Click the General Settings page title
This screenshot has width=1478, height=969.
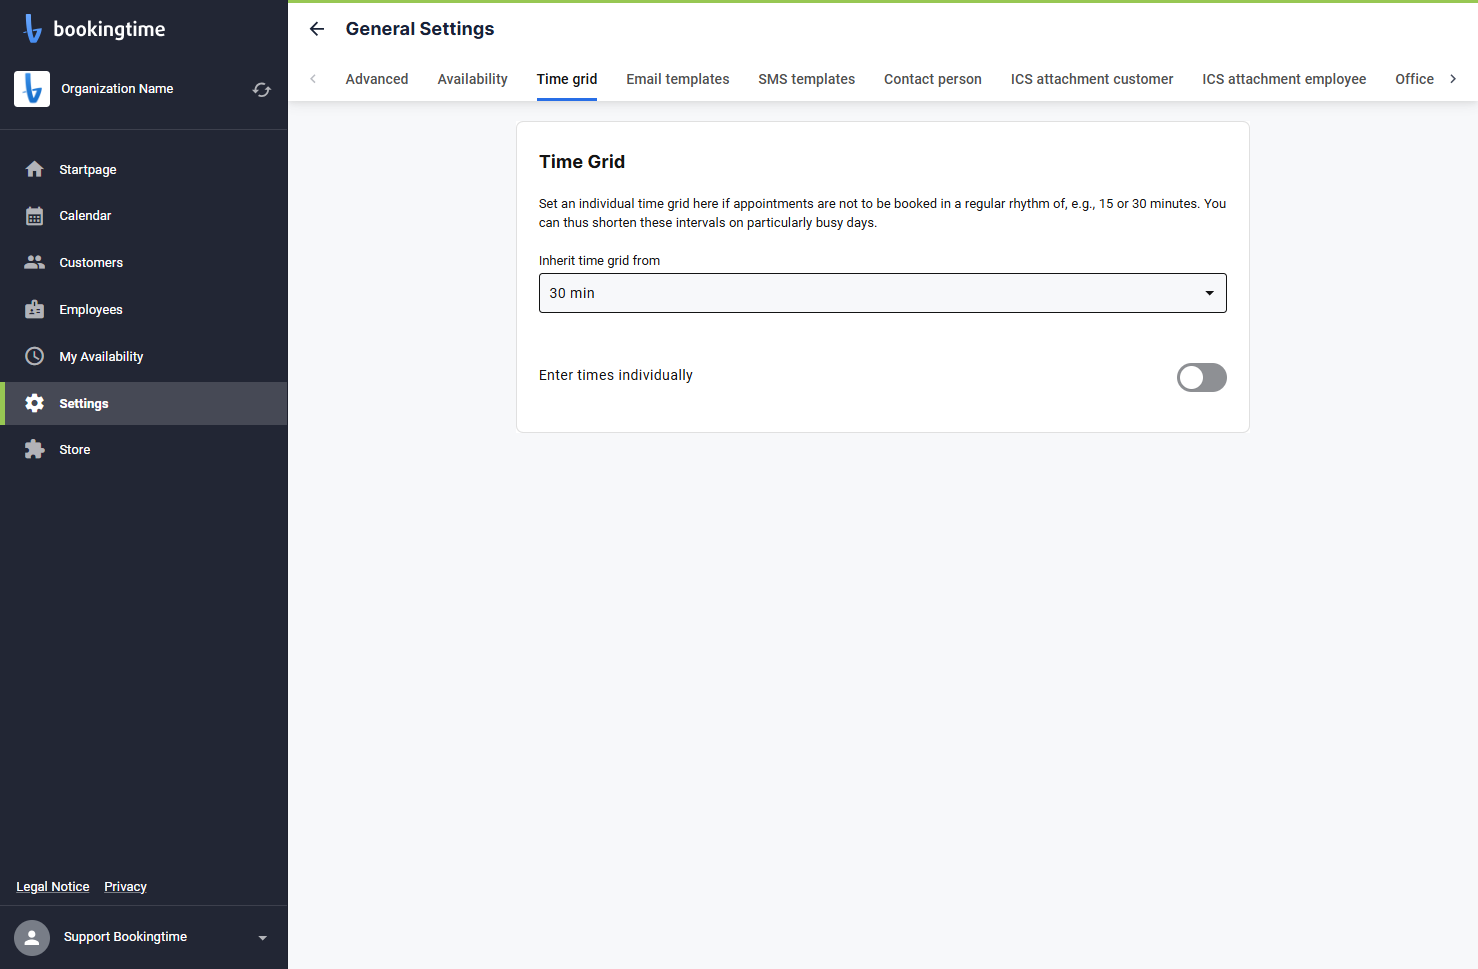[420, 29]
